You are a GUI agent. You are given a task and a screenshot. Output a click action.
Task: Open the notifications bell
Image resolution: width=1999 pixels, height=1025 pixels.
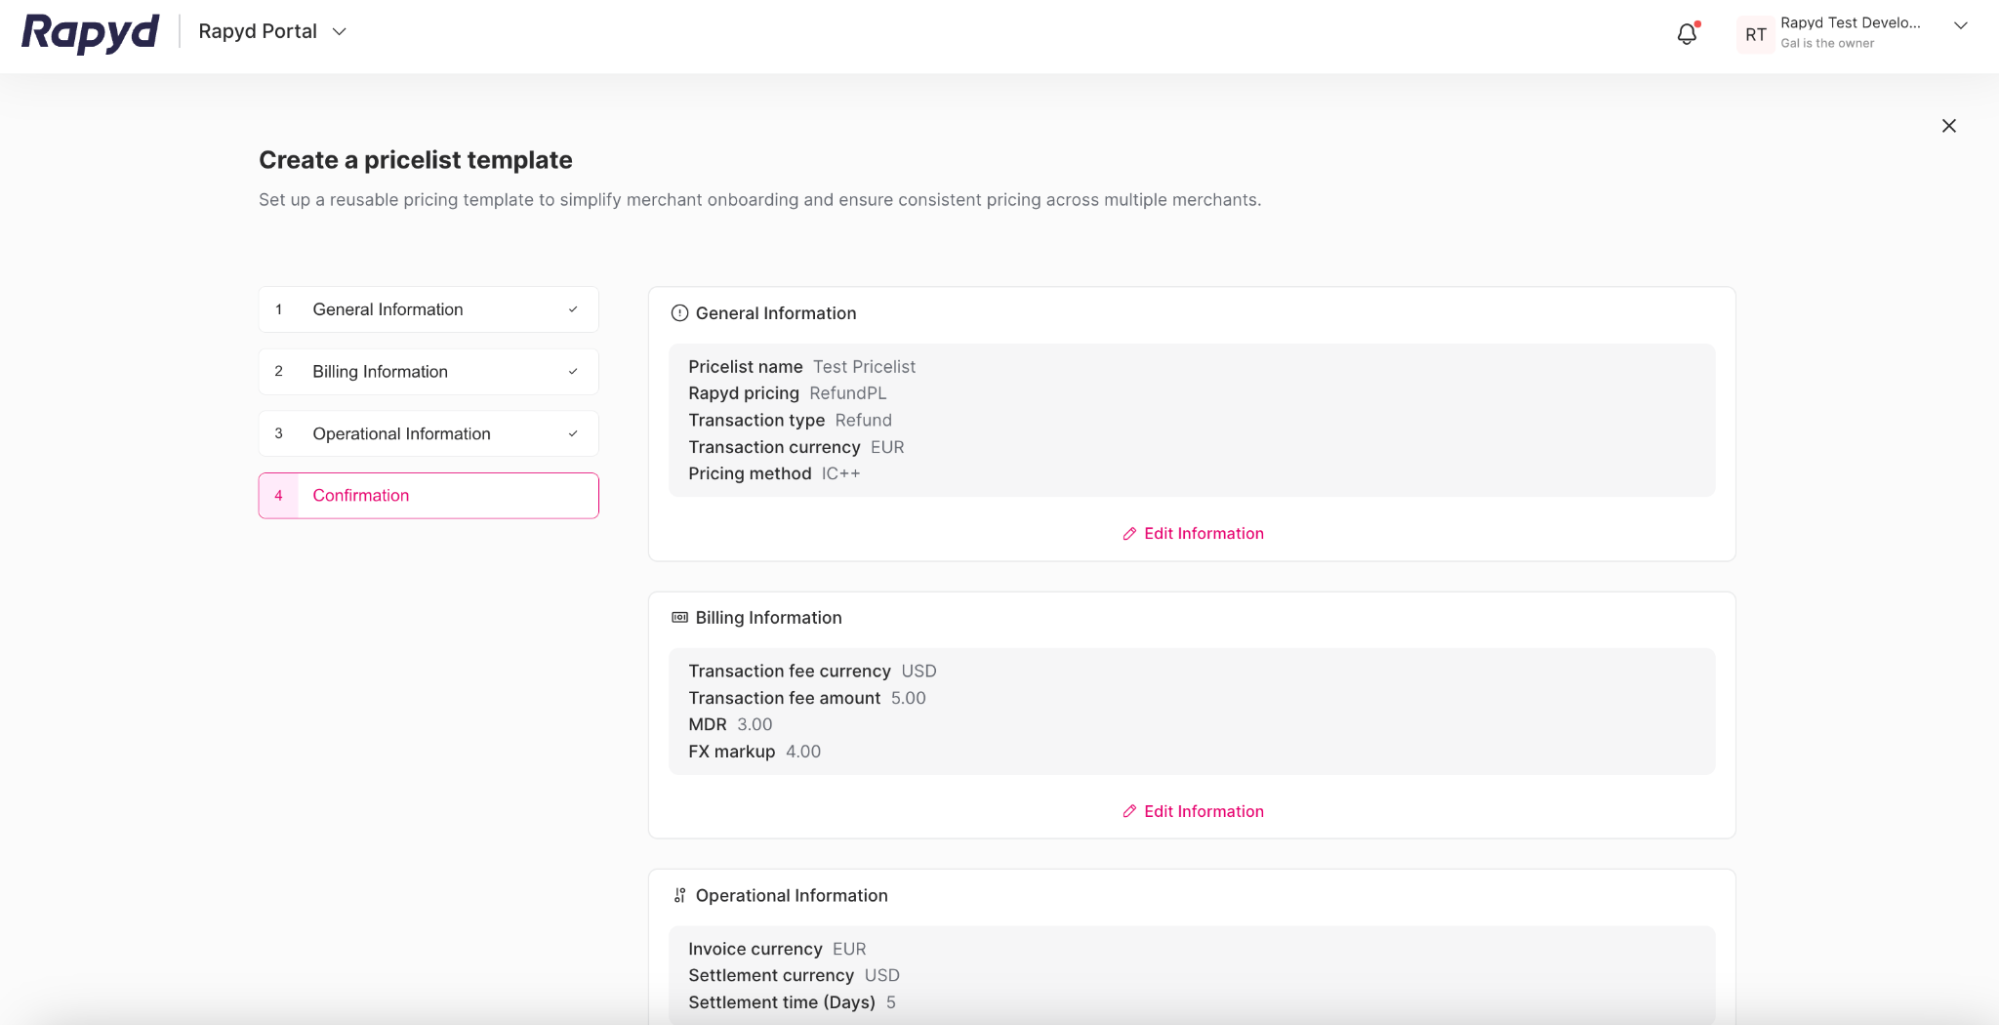tap(1686, 33)
